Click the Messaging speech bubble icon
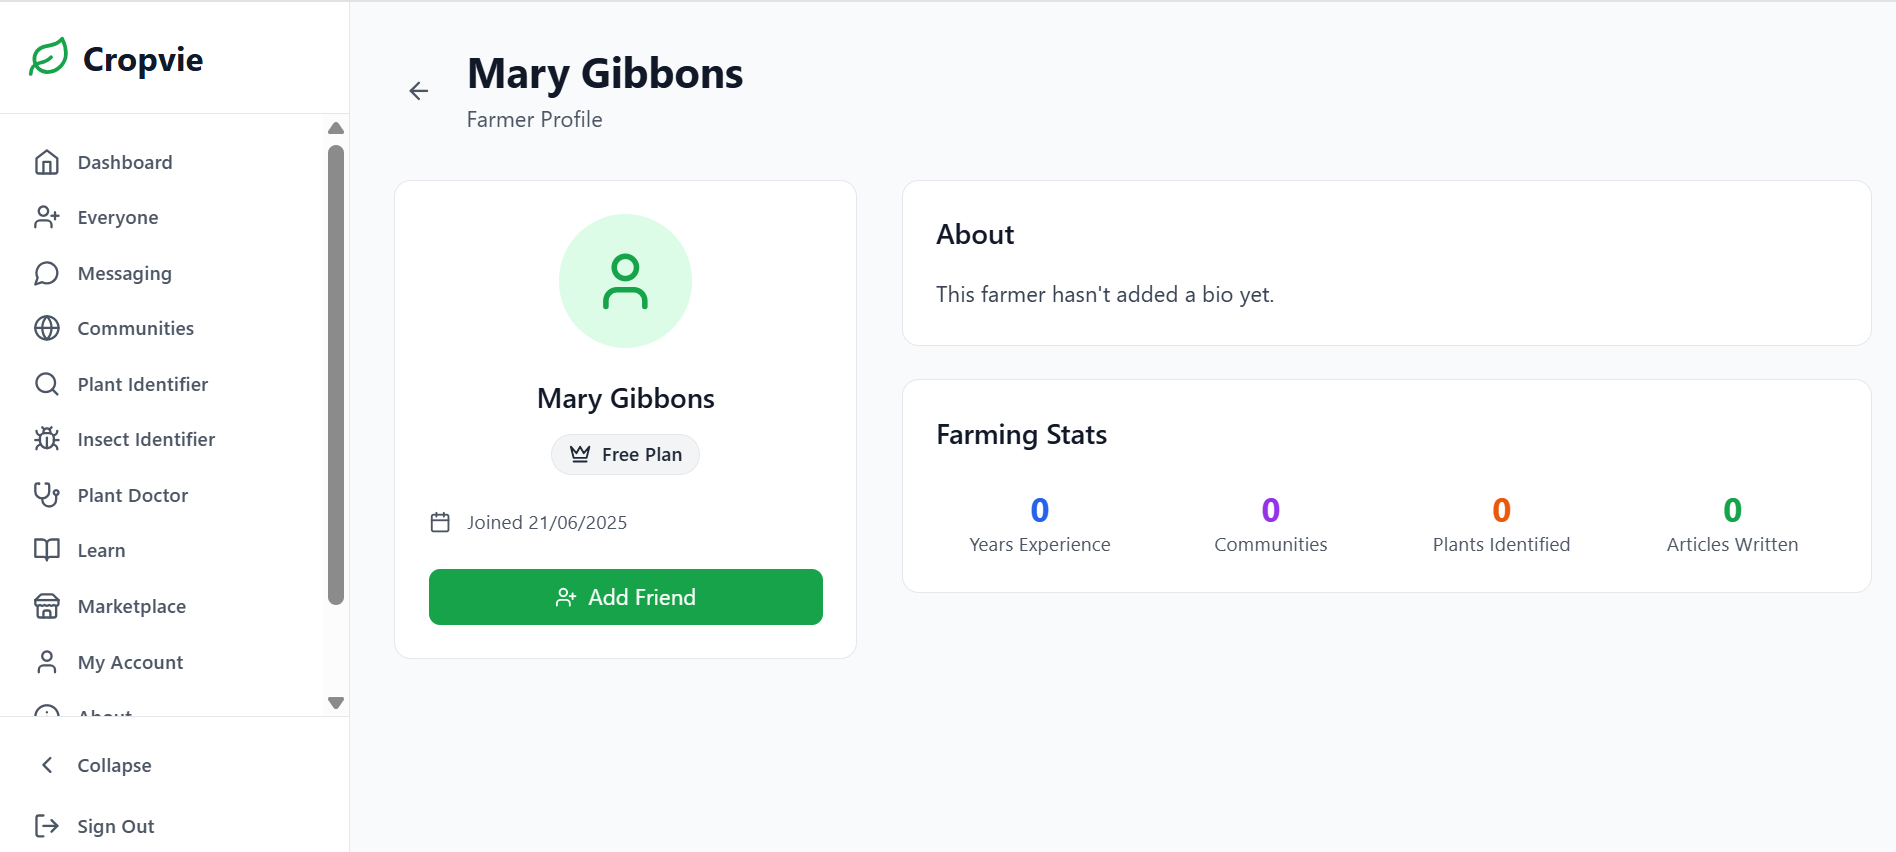The width and height of the screenshot is (1896, 852). click(47, 274)
